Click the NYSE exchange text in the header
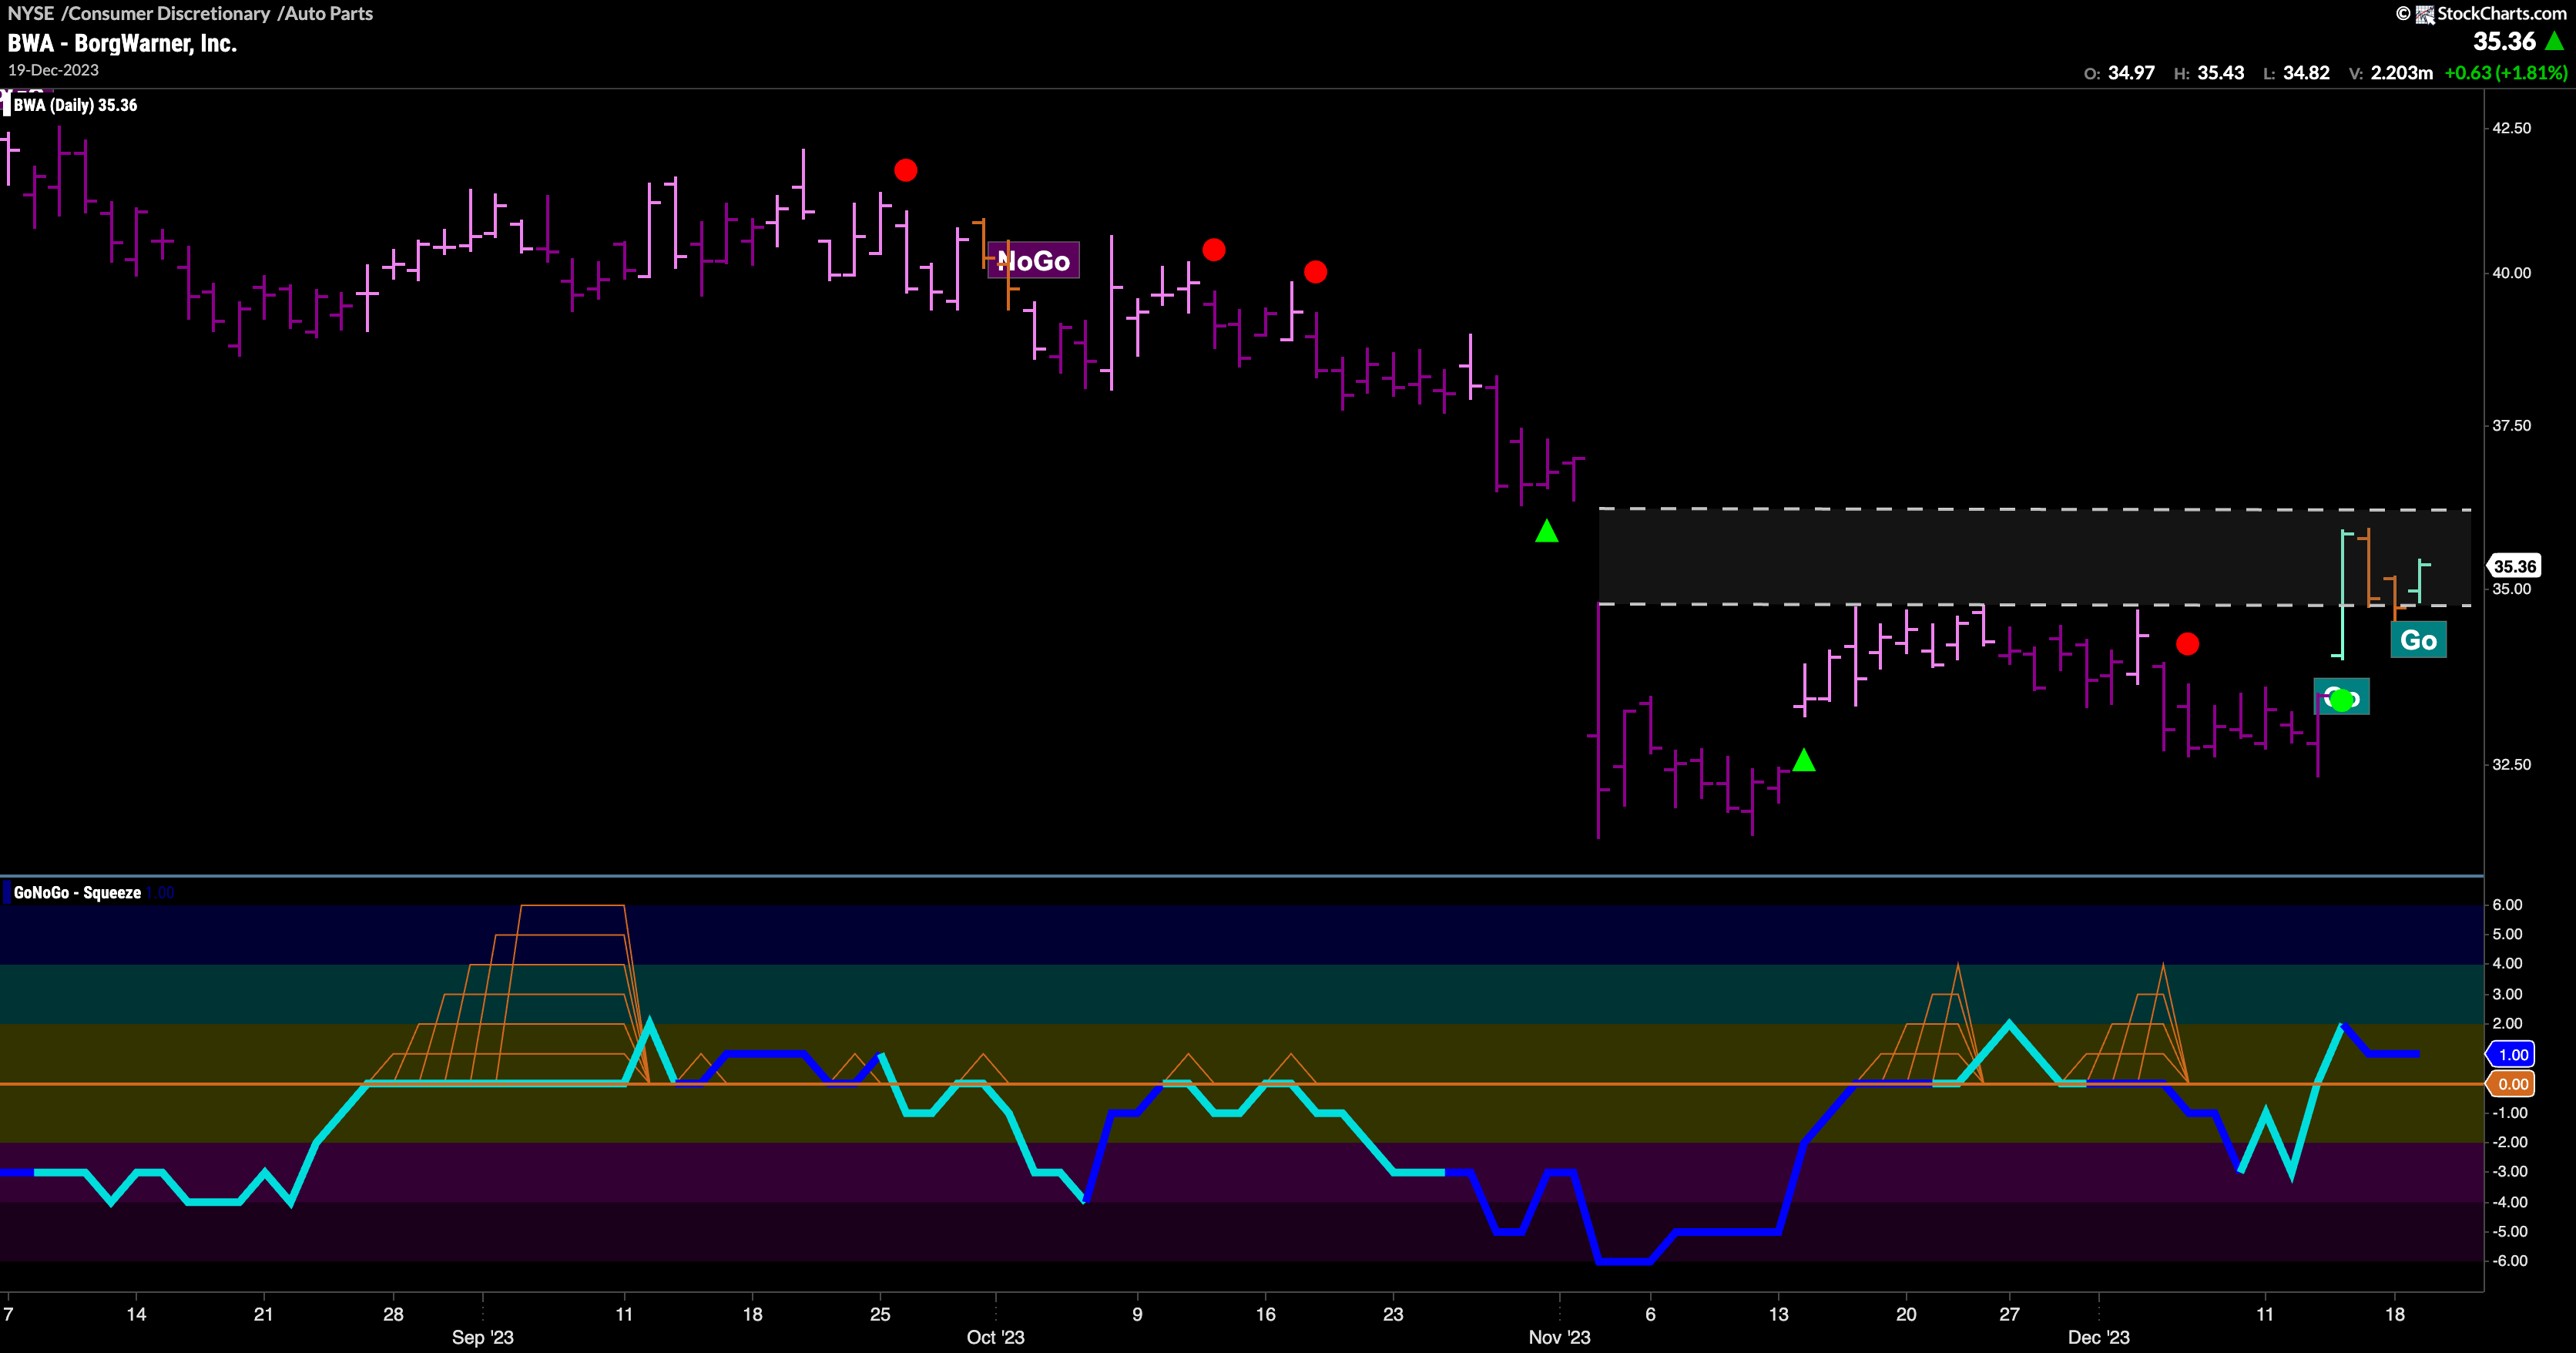The image size is (2576, 1353). click(30, 13)
